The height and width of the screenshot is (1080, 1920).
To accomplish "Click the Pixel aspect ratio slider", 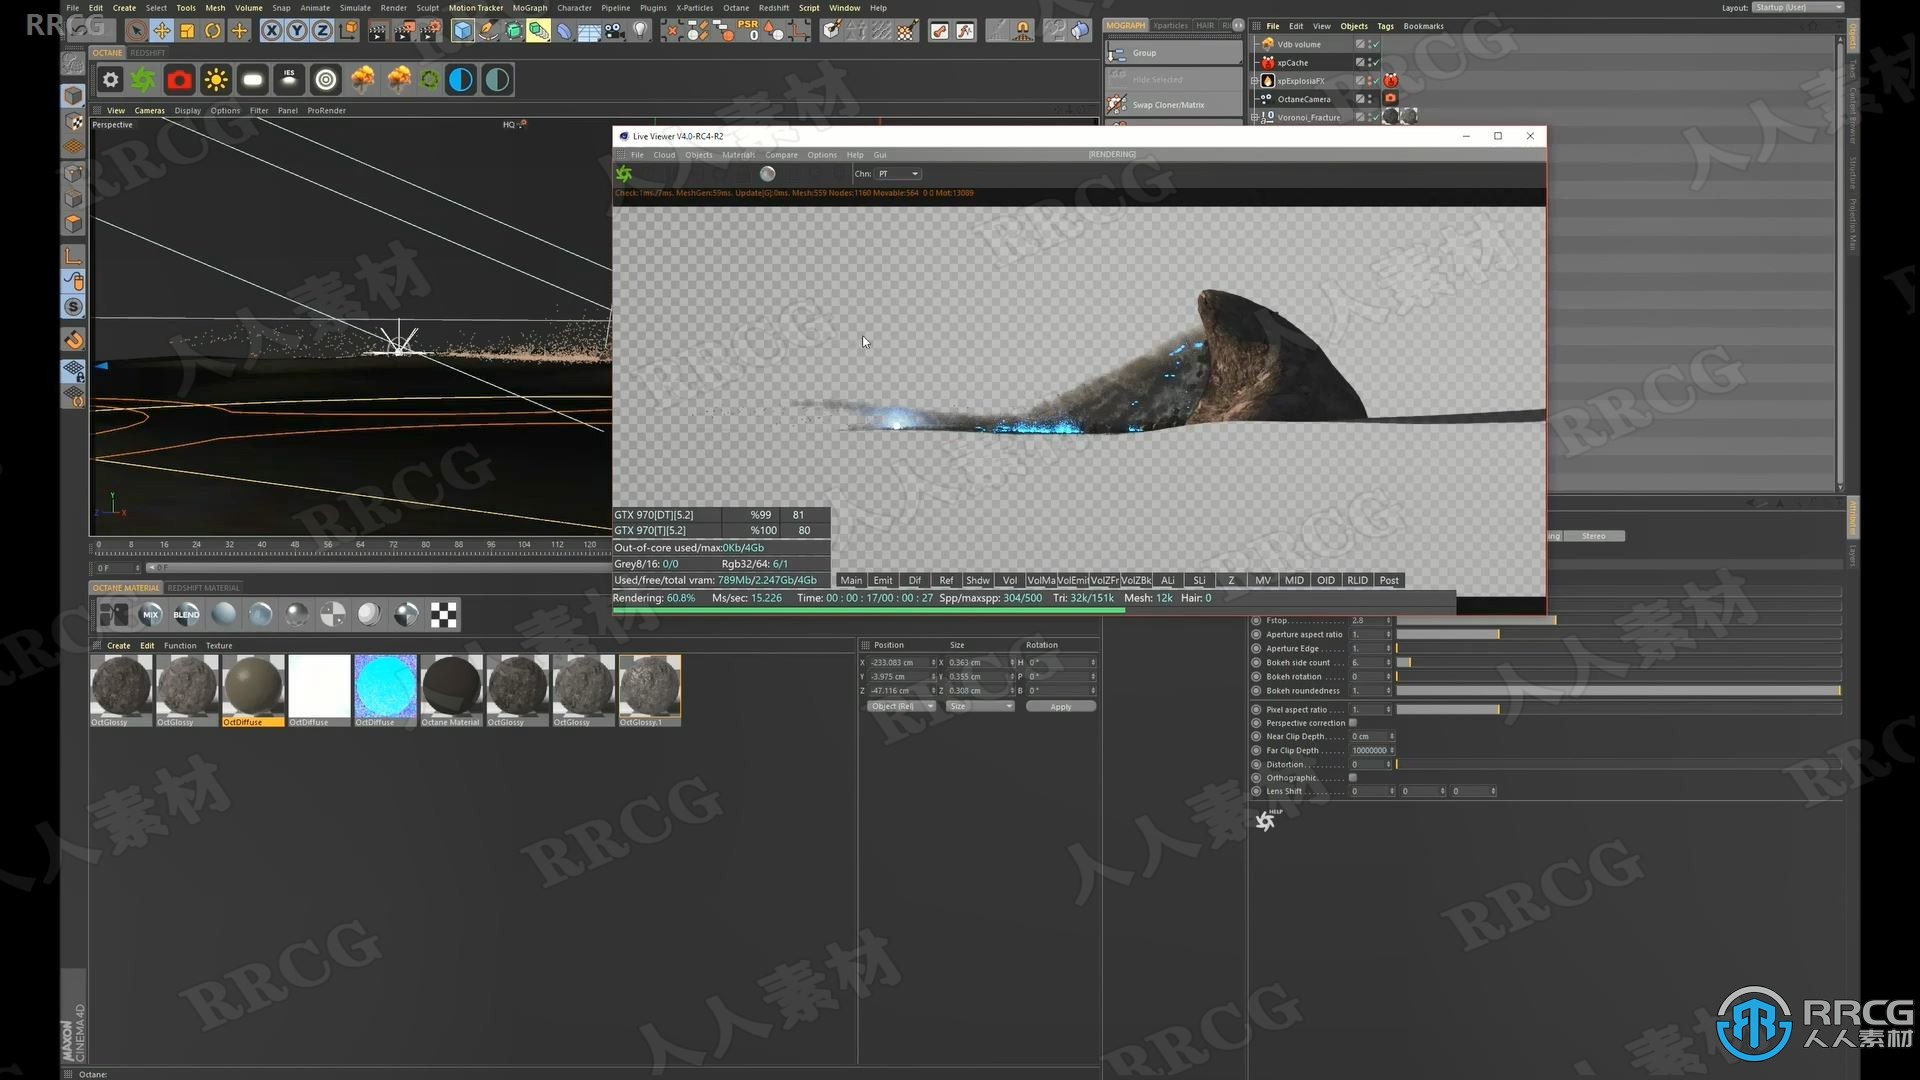I will tap(1619, 709).
